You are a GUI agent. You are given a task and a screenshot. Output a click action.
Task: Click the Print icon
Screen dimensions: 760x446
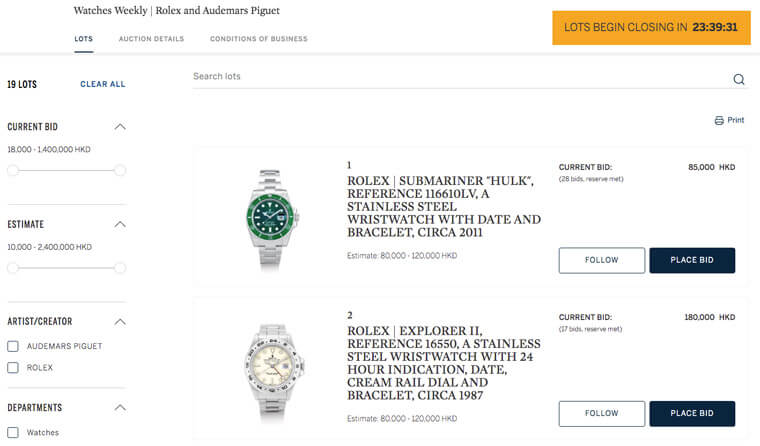[x=719, y=121]
